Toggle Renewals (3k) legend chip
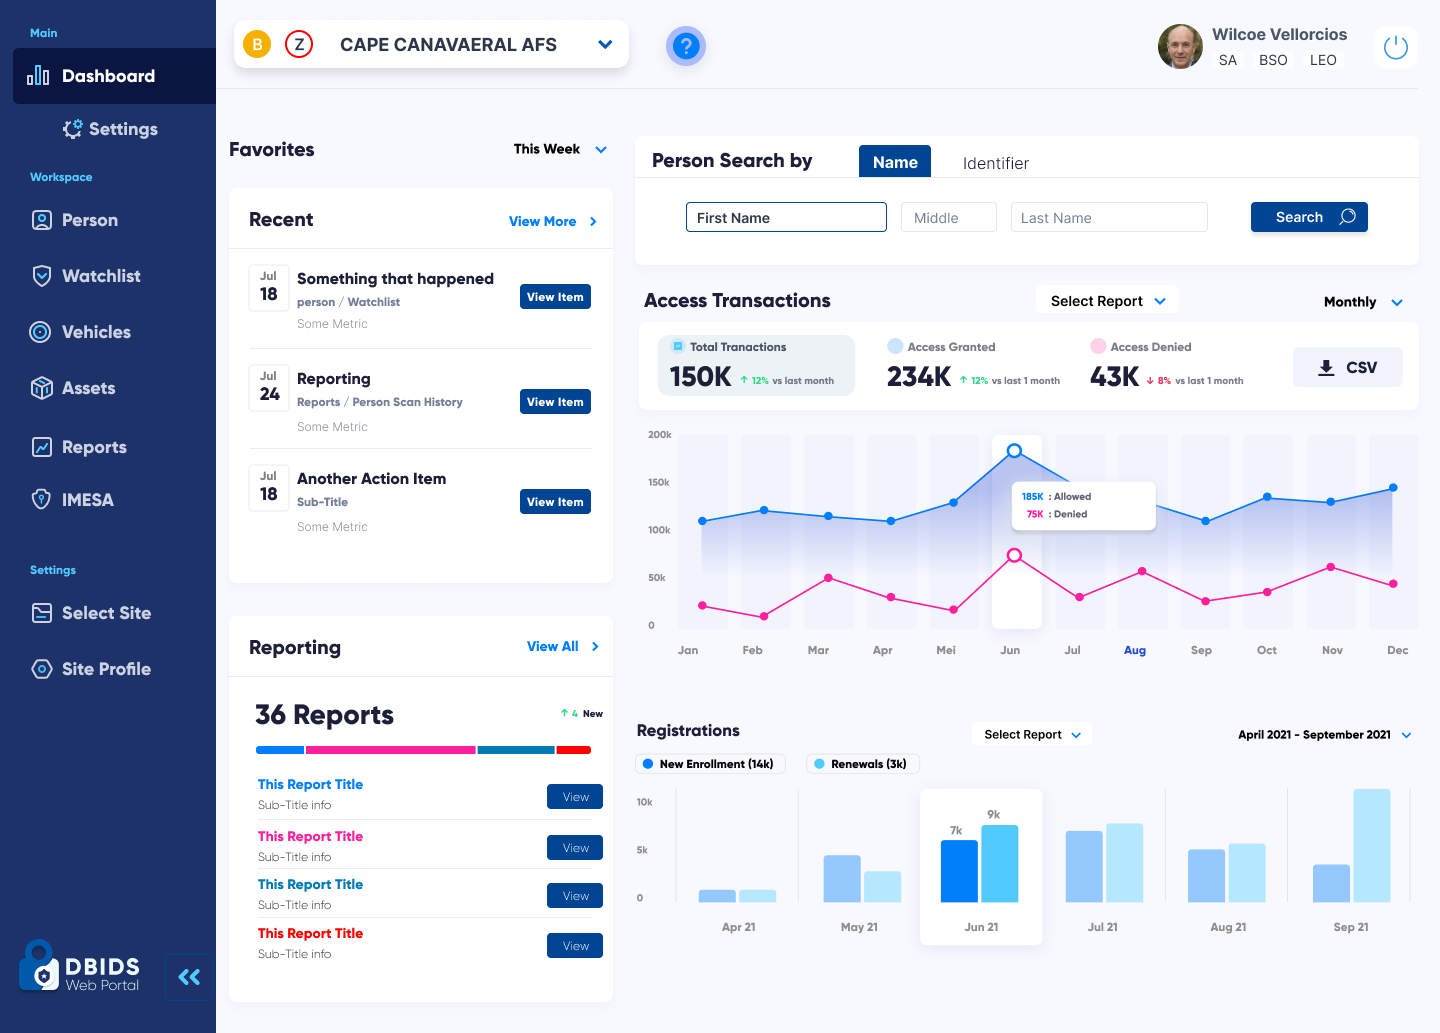The width and height of the screenshot is (1440, 1033). point(863,764)
